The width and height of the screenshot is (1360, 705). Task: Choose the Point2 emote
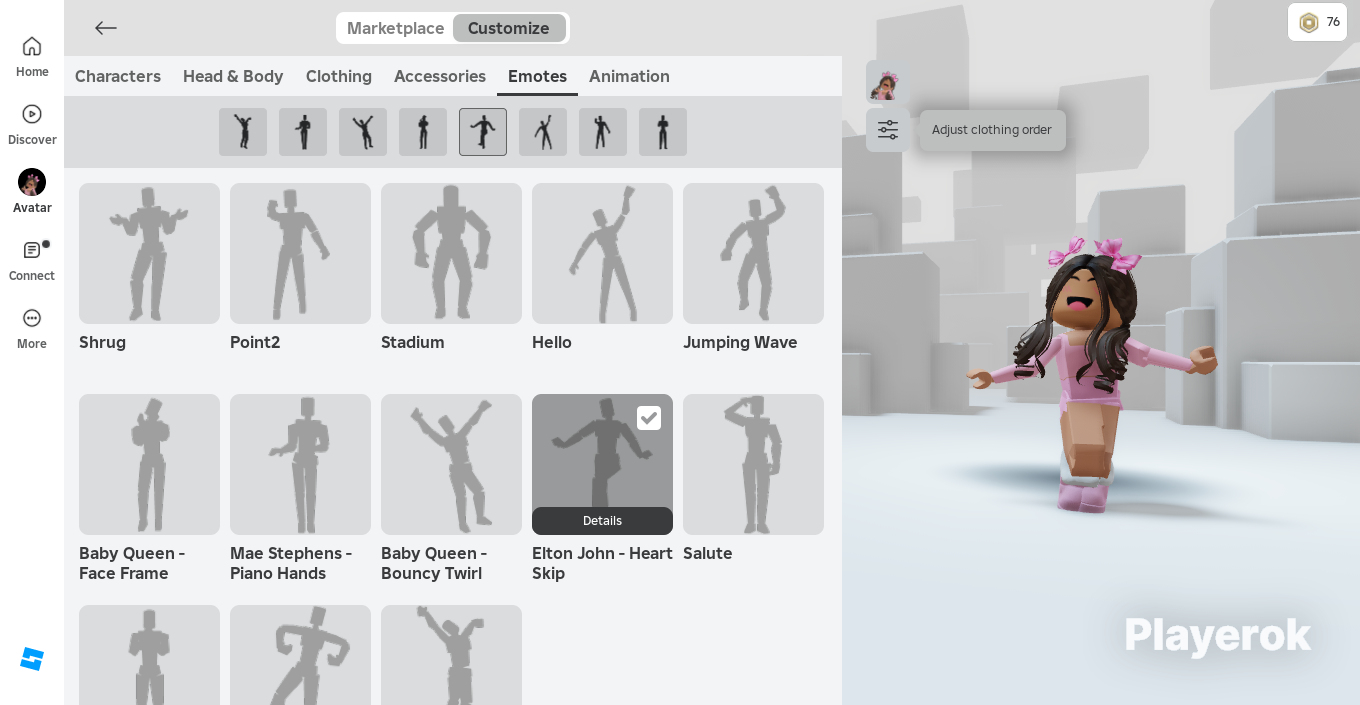(x=300, y=253)
